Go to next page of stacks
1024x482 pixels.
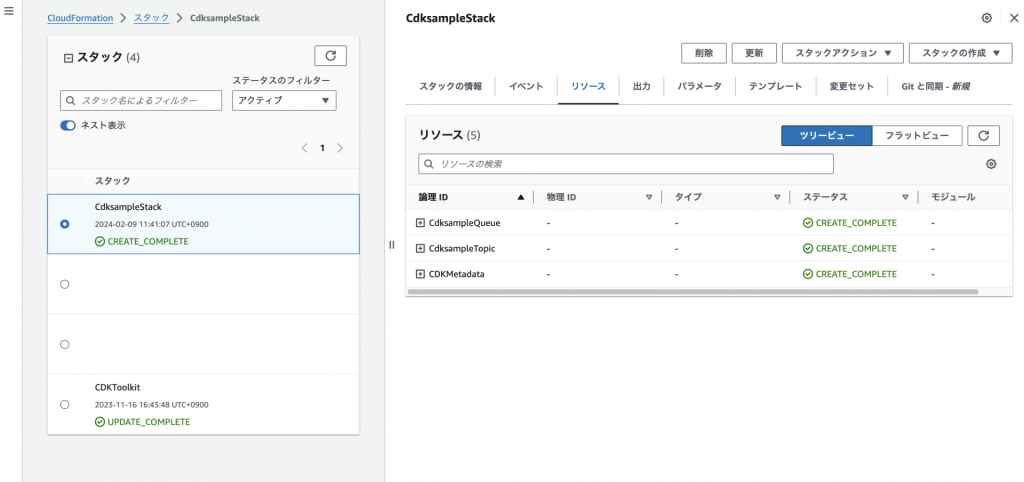coord(340,148)
